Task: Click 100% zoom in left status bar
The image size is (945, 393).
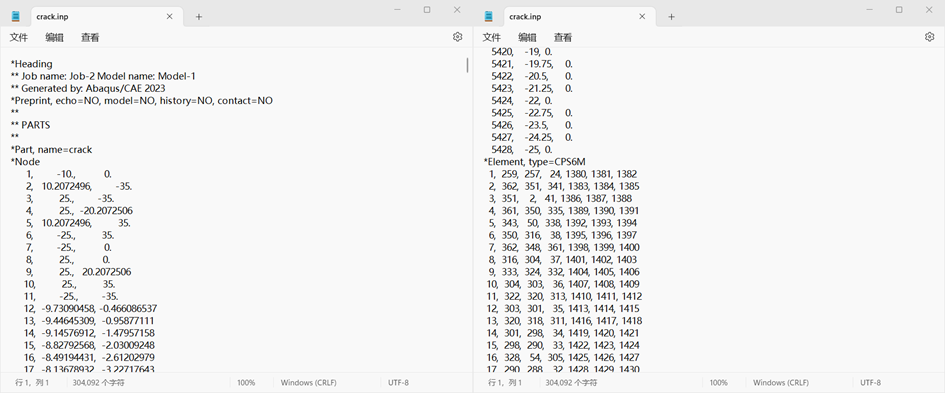Action: point(246,383)
